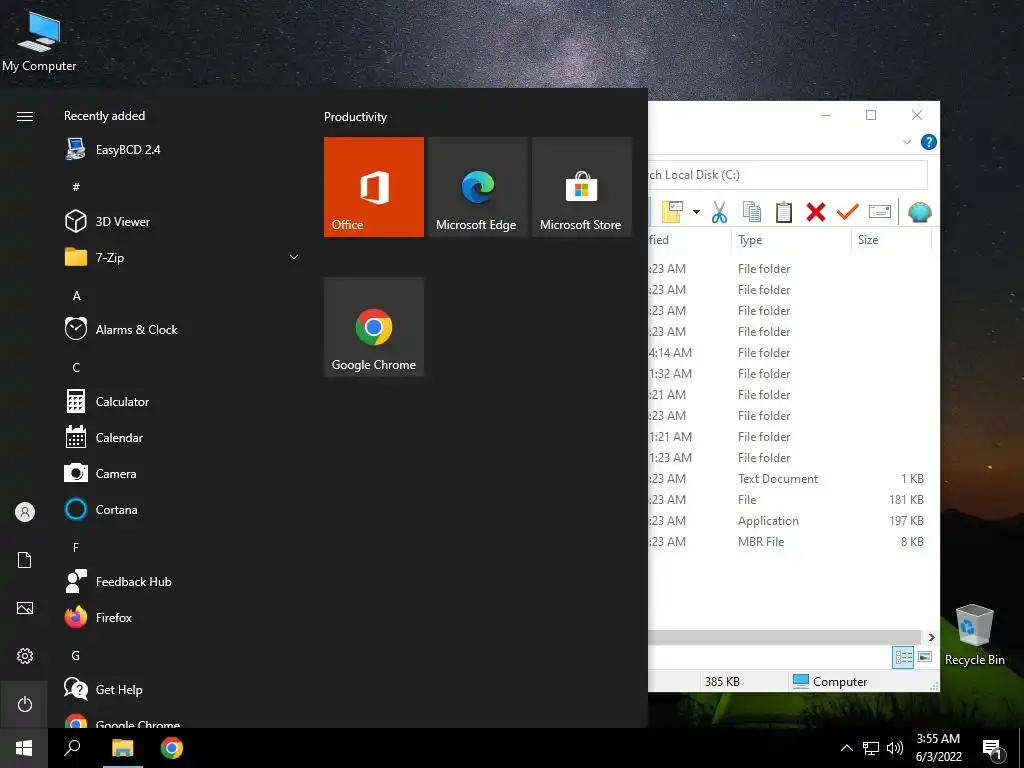Click the Paste clipboard toolbar icon
The image size is (1024, 768).
pyautogui.click(x=784, y=212)
